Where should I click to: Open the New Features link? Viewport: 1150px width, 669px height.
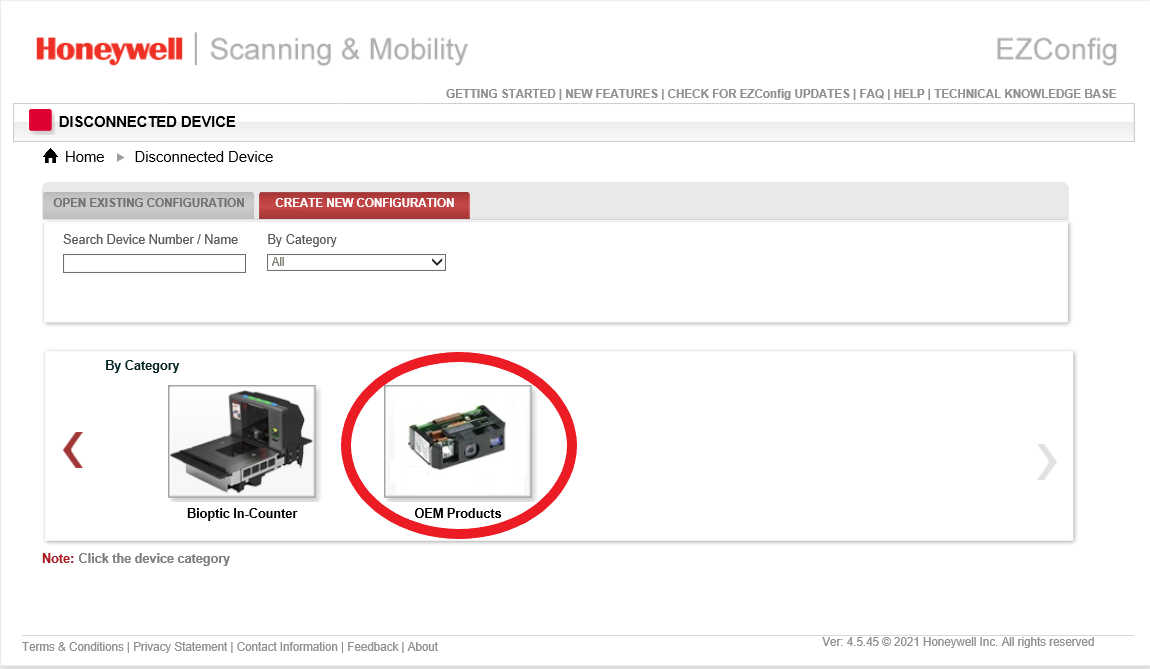[x=611, y=94]
